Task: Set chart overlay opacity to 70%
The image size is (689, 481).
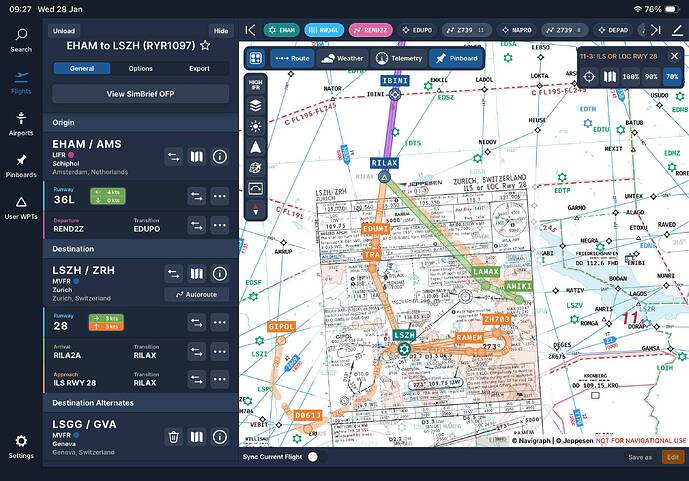Action: (x=672, y=76)
